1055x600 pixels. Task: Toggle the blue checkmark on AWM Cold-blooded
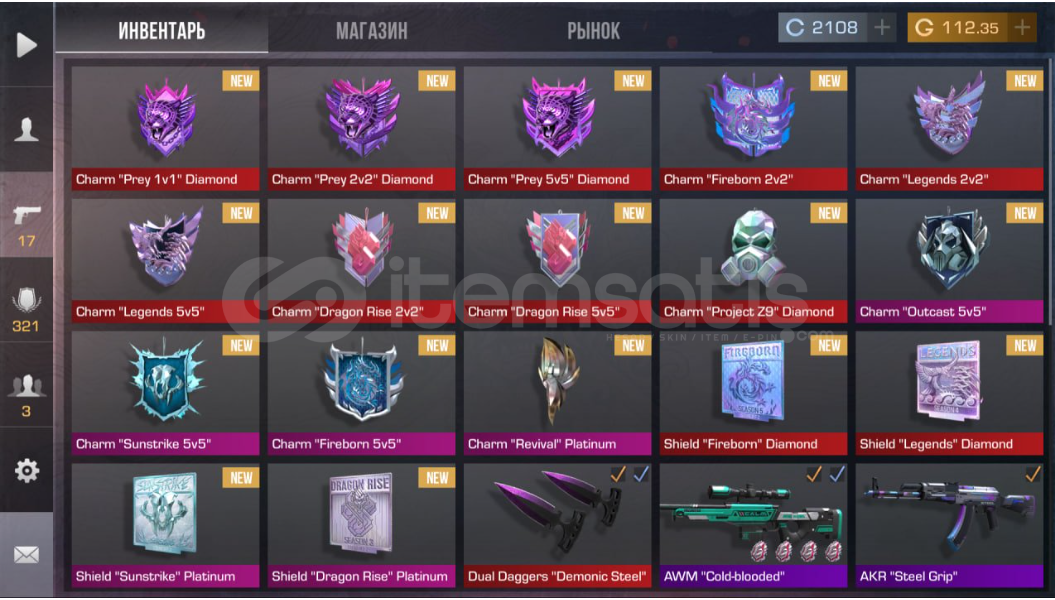(x=836, y=474)
